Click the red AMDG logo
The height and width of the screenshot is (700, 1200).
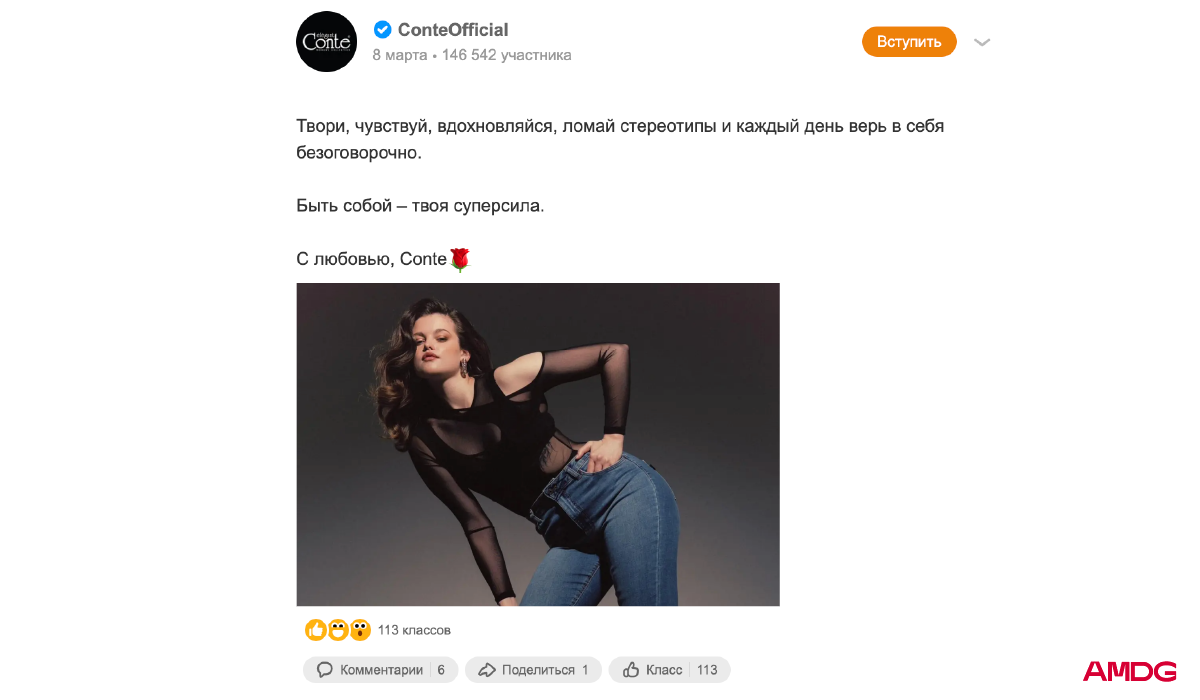coord(1130,671)
